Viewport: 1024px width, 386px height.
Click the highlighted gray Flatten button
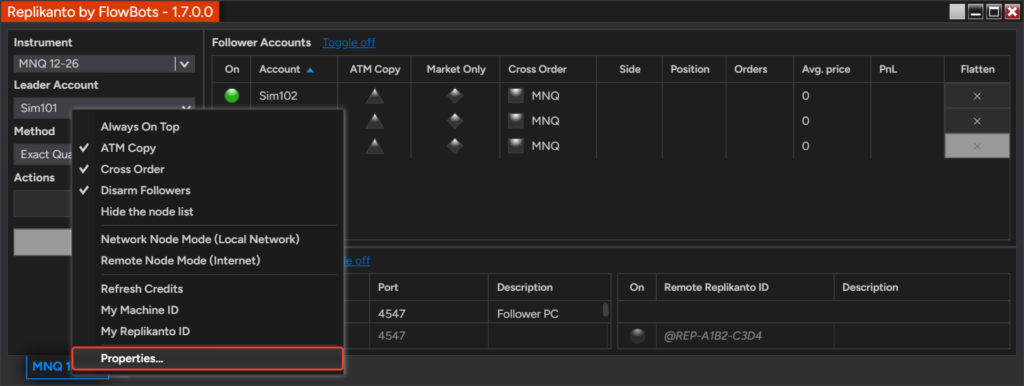coord(977,146)
